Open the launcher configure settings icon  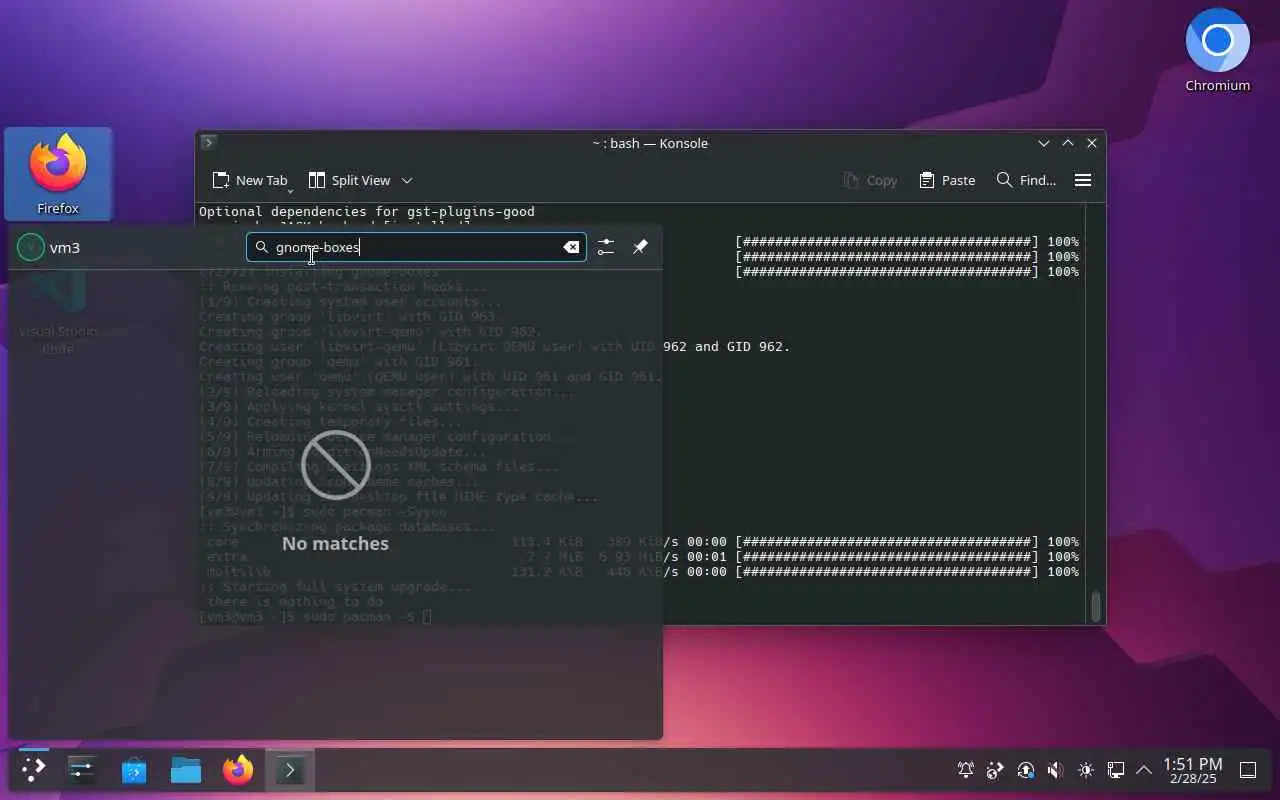[x=606, y=247]
